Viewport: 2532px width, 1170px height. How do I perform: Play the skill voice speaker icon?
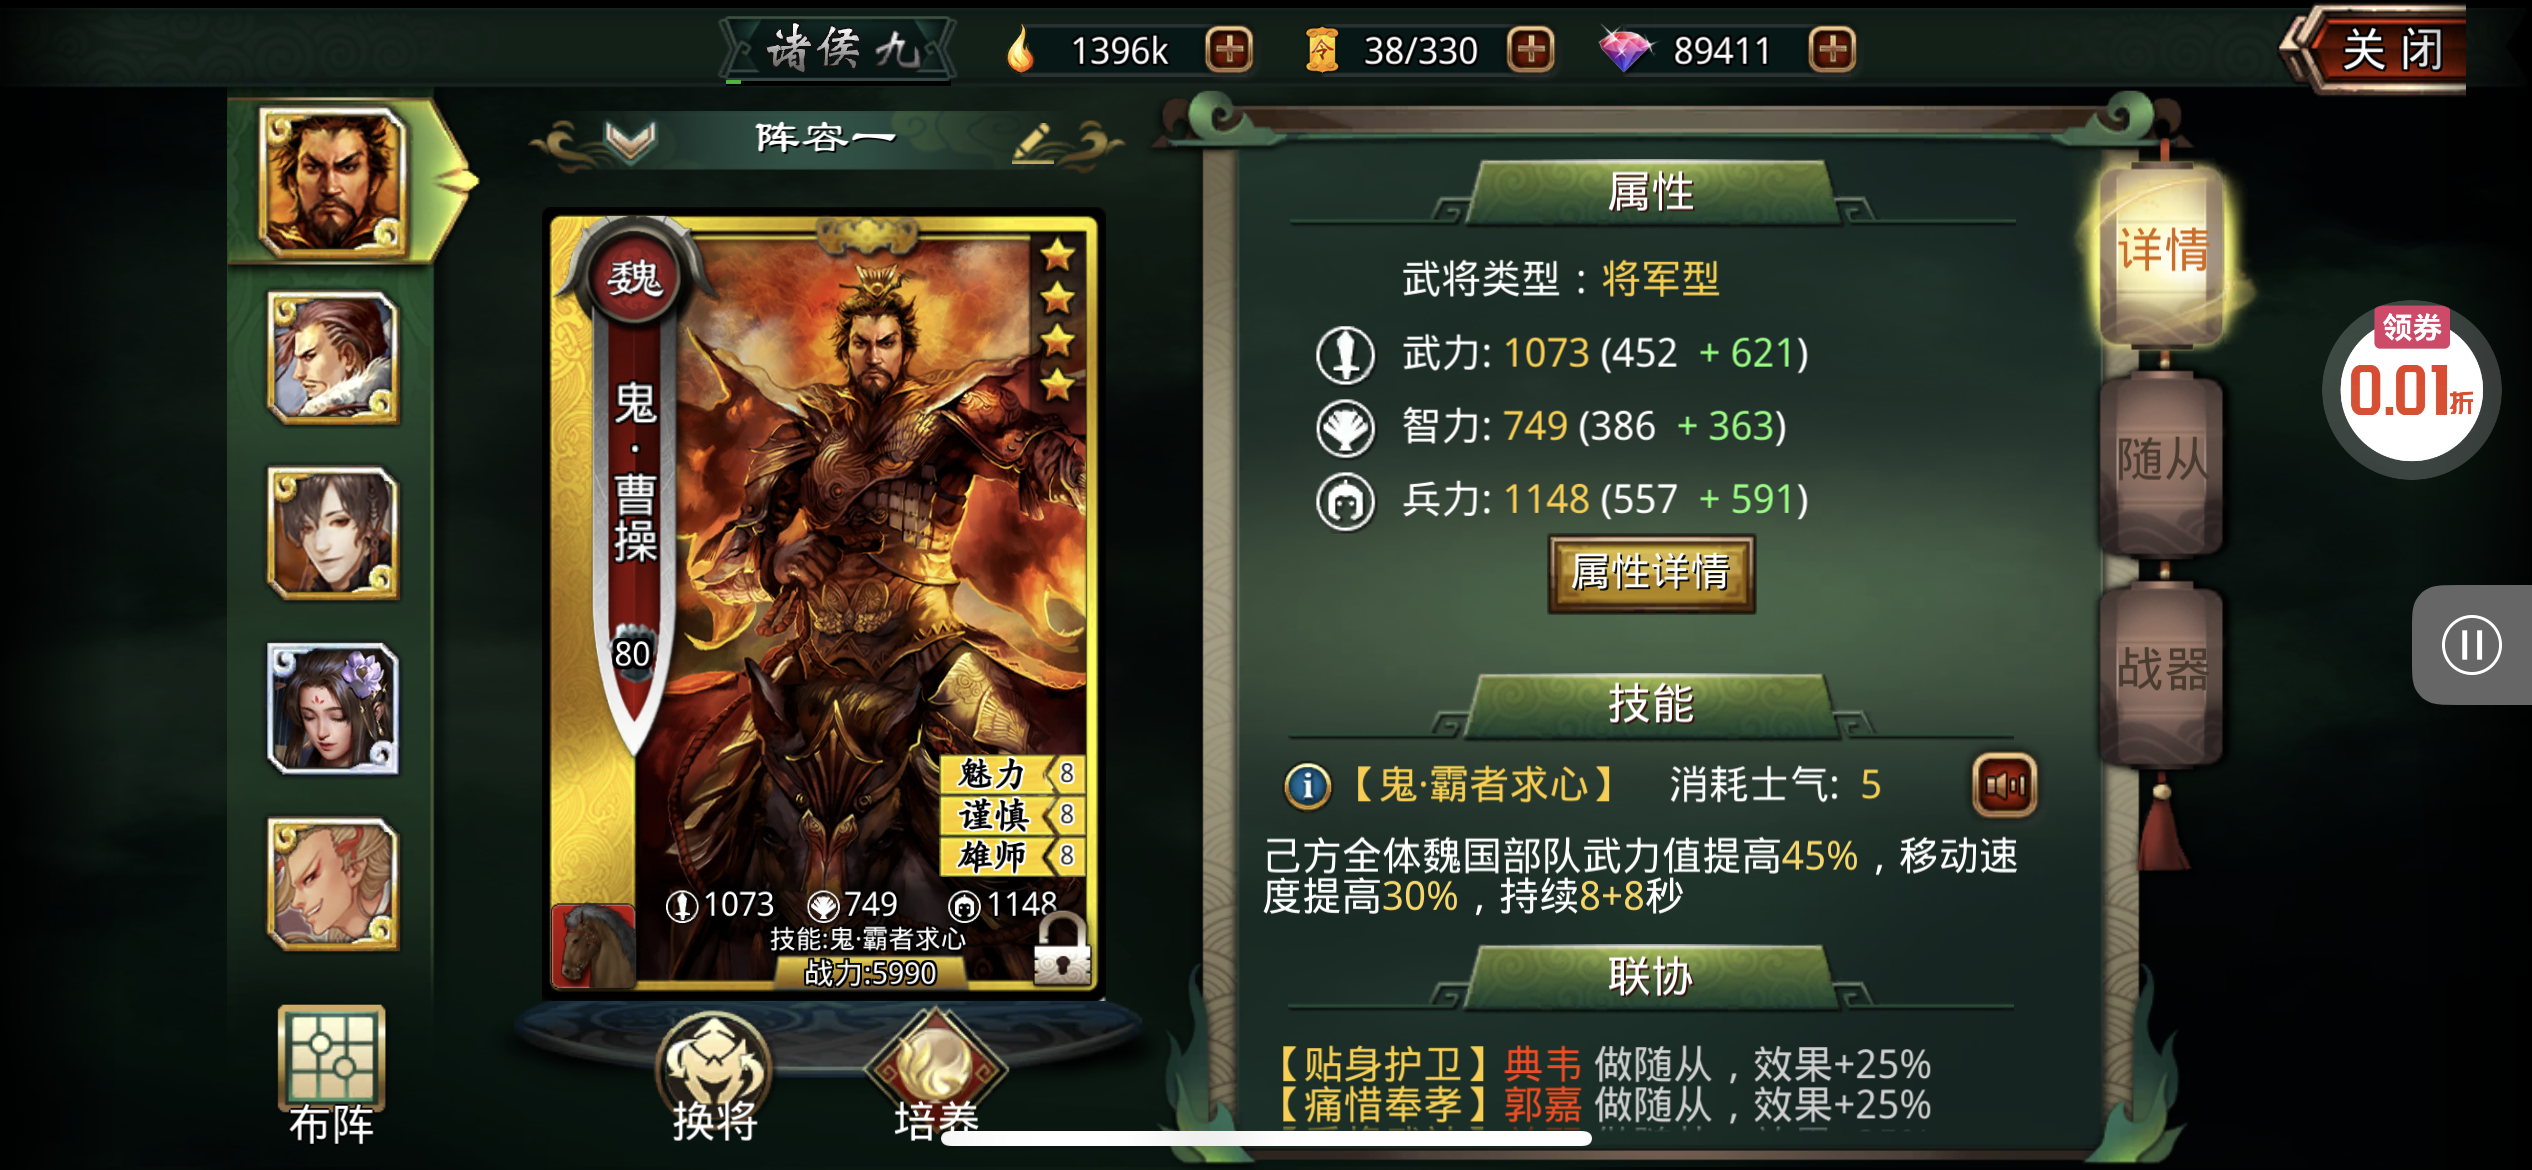point(2005,786)
